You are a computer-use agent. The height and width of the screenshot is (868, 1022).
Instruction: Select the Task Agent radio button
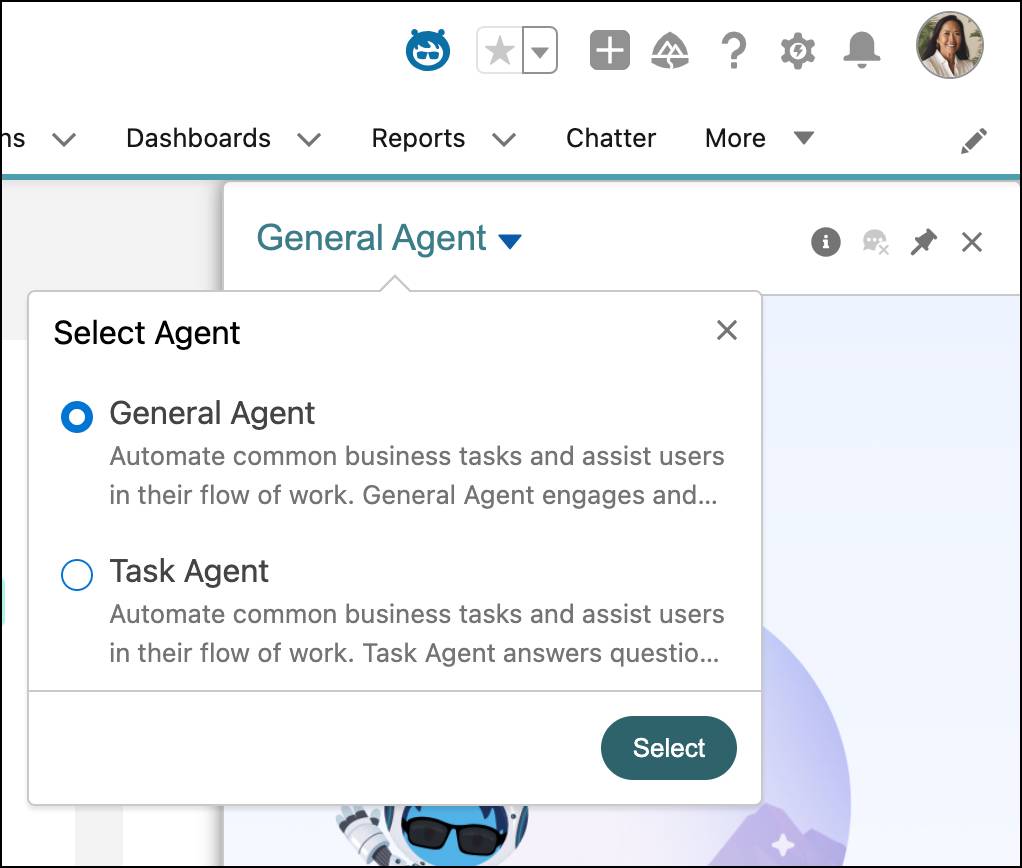[x=77, y=575]
